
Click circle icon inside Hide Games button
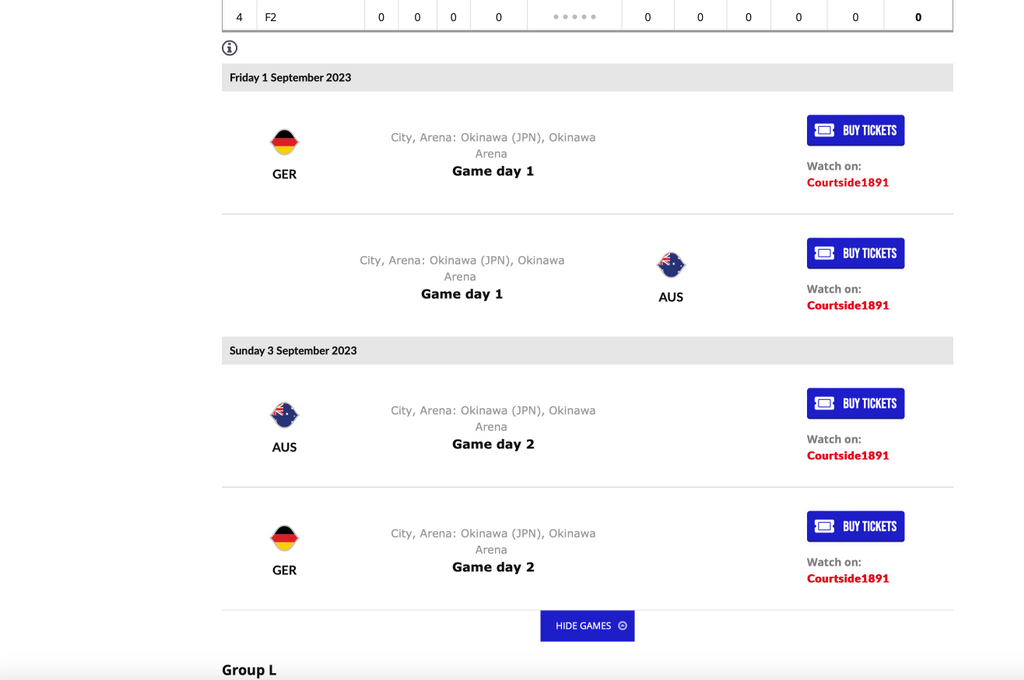pos(623,626)
